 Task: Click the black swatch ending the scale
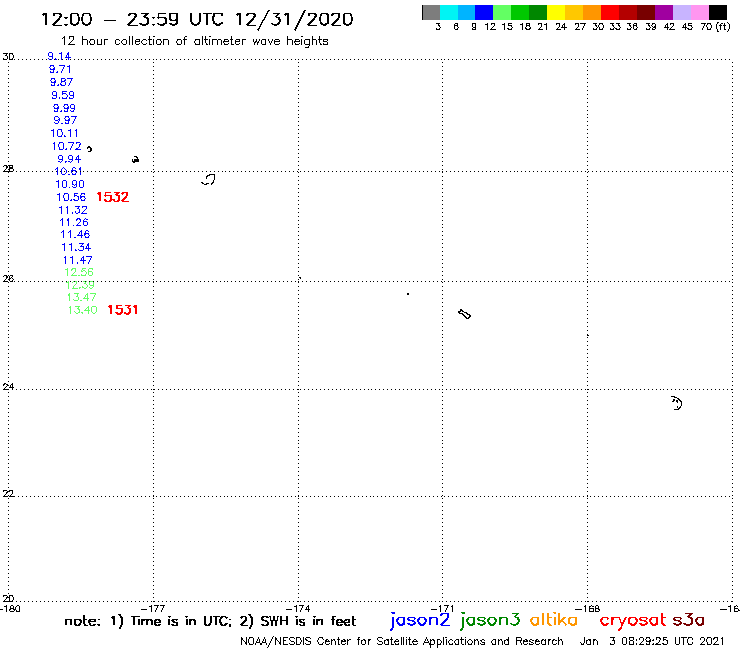coord(718,12)
